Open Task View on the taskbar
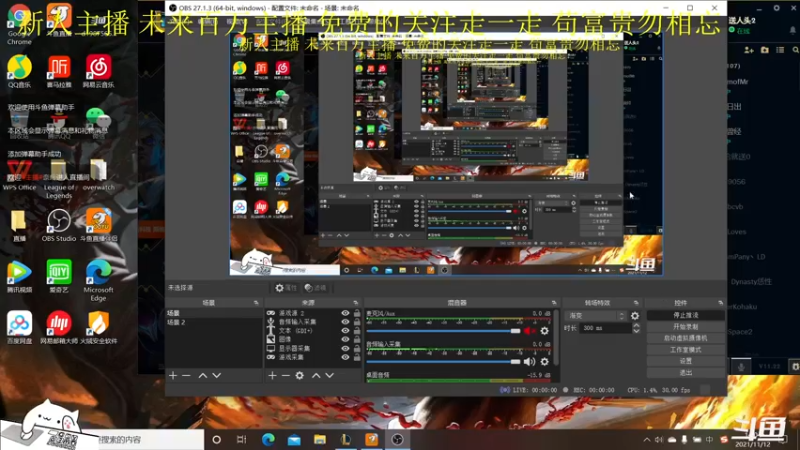This screenshot has height=450, width=800. pyautogui.click(x=242, y=439)
